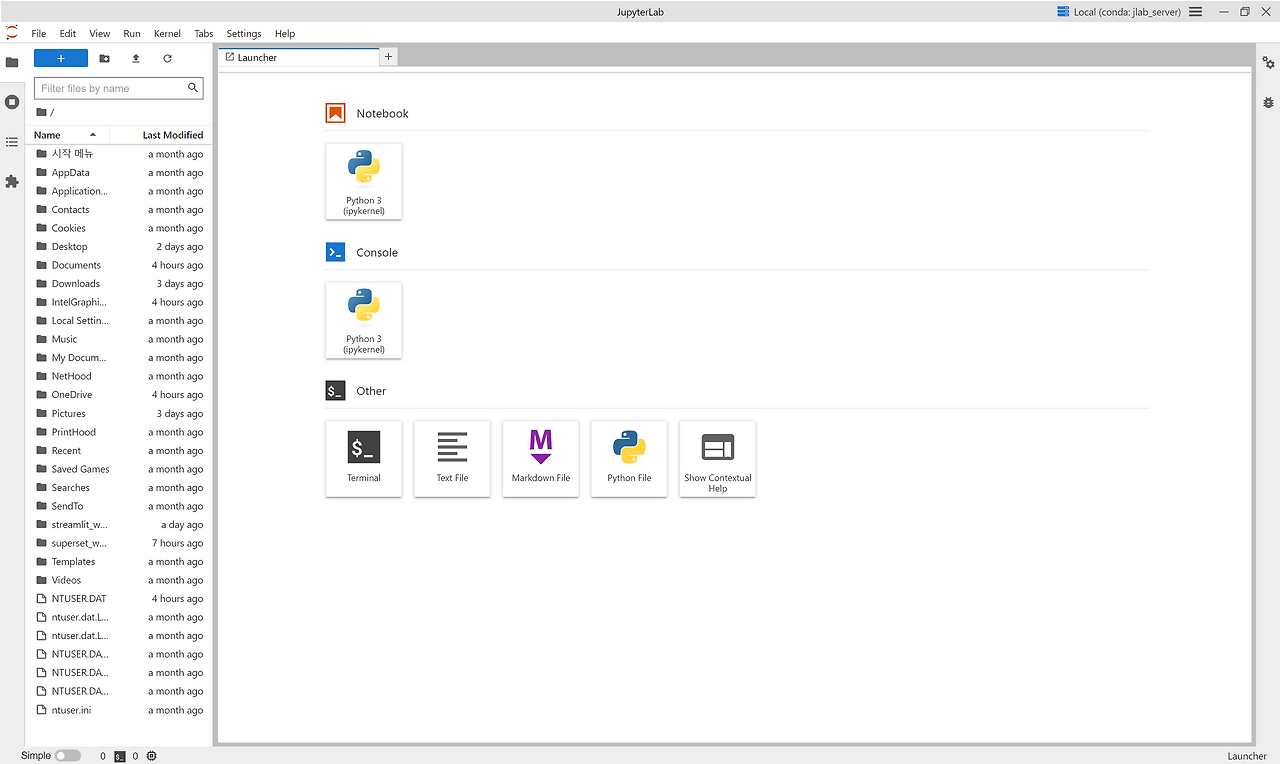Click the new launcher plus button
The height and width of the screenshot is (764, 1280).
coord(61,59)
